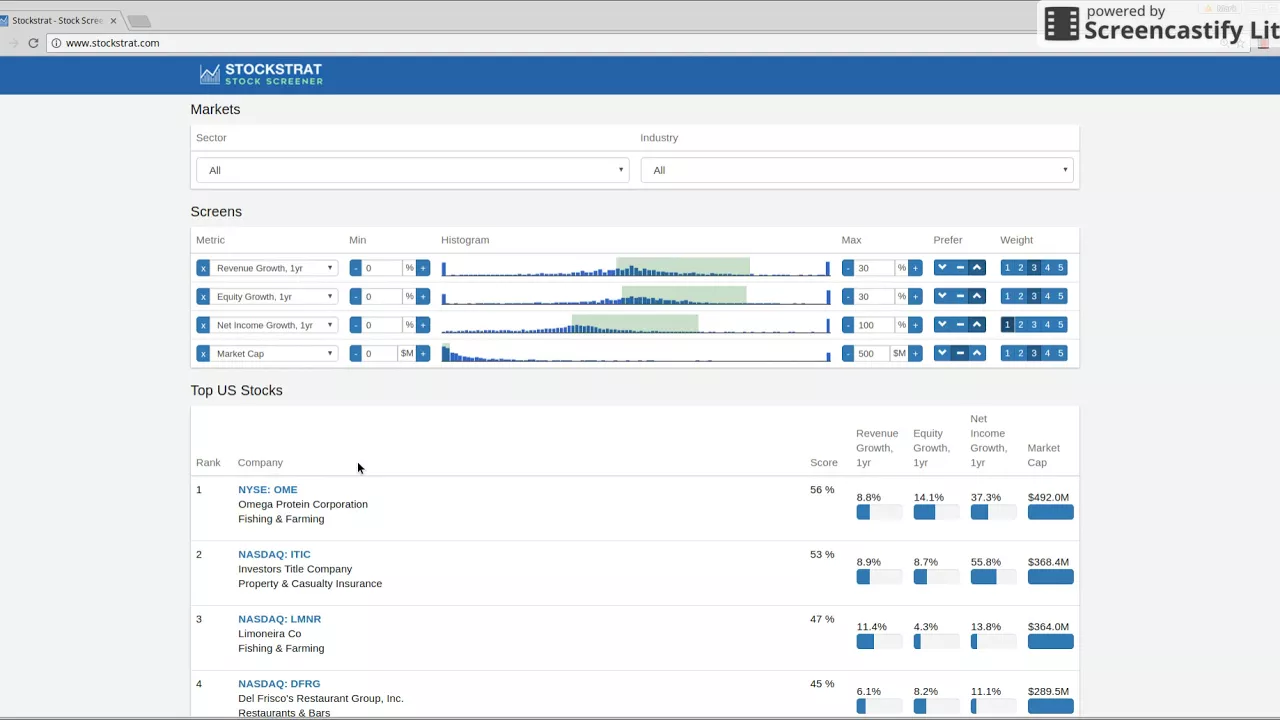Decrease Net Income Growth maximum value
The image size is (1280, 720).
848,325
